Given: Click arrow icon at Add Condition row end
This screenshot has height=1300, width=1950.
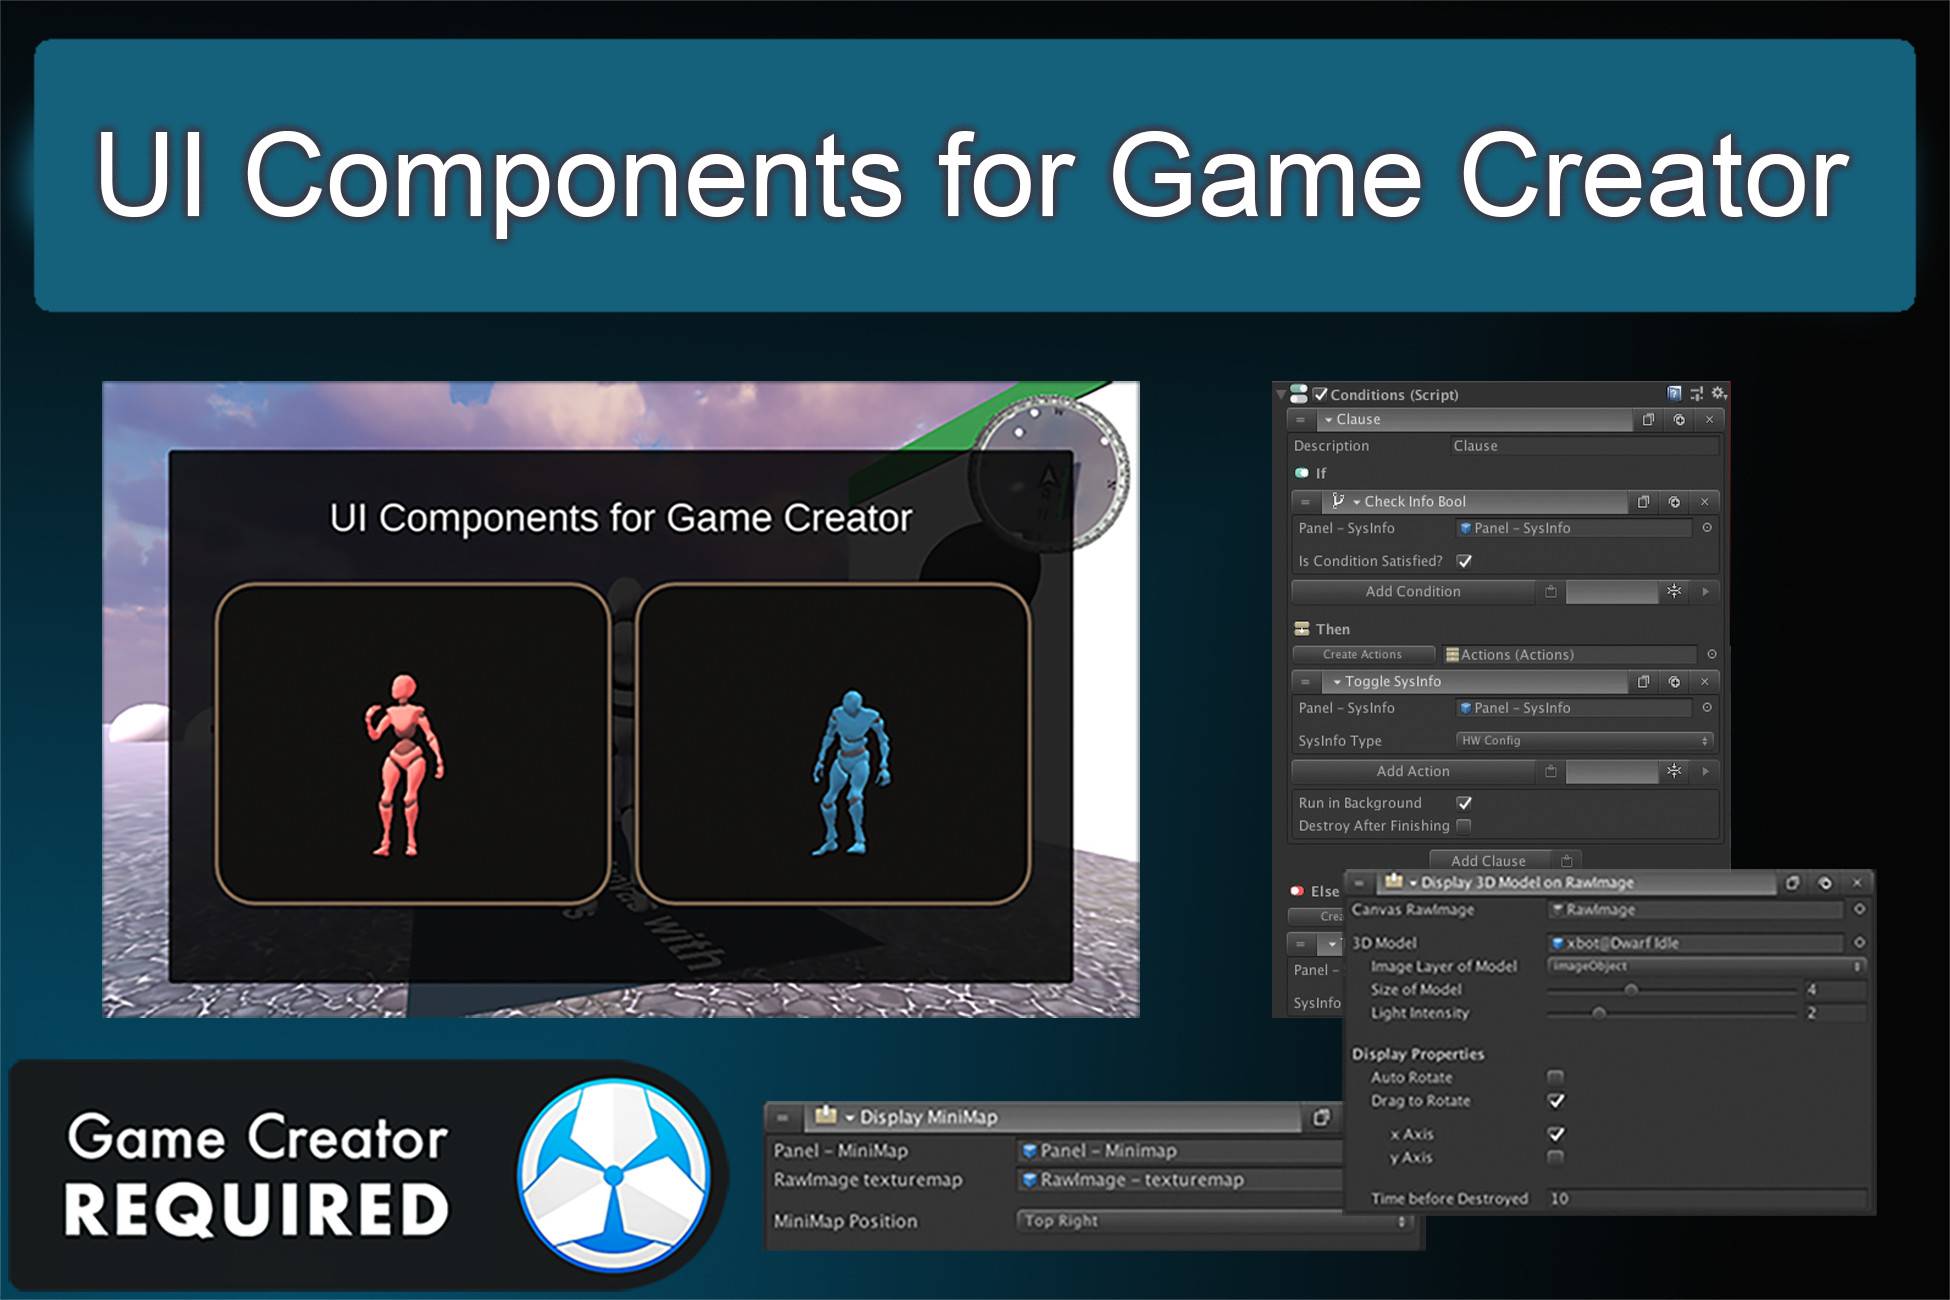Looking at the screenshot, I should [x=1705, y=592].
